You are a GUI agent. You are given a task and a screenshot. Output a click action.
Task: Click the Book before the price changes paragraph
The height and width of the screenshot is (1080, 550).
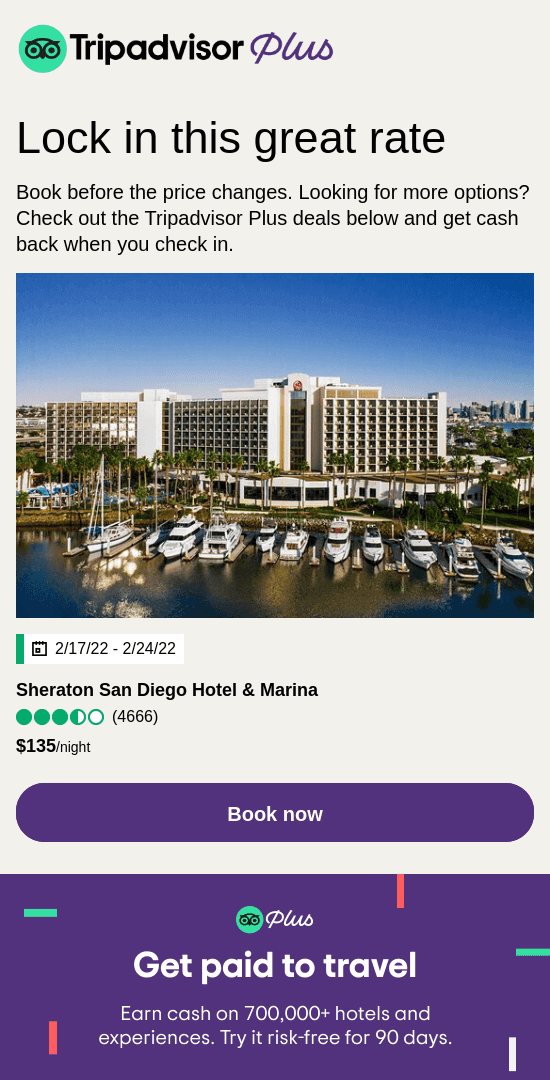(273, 218)
